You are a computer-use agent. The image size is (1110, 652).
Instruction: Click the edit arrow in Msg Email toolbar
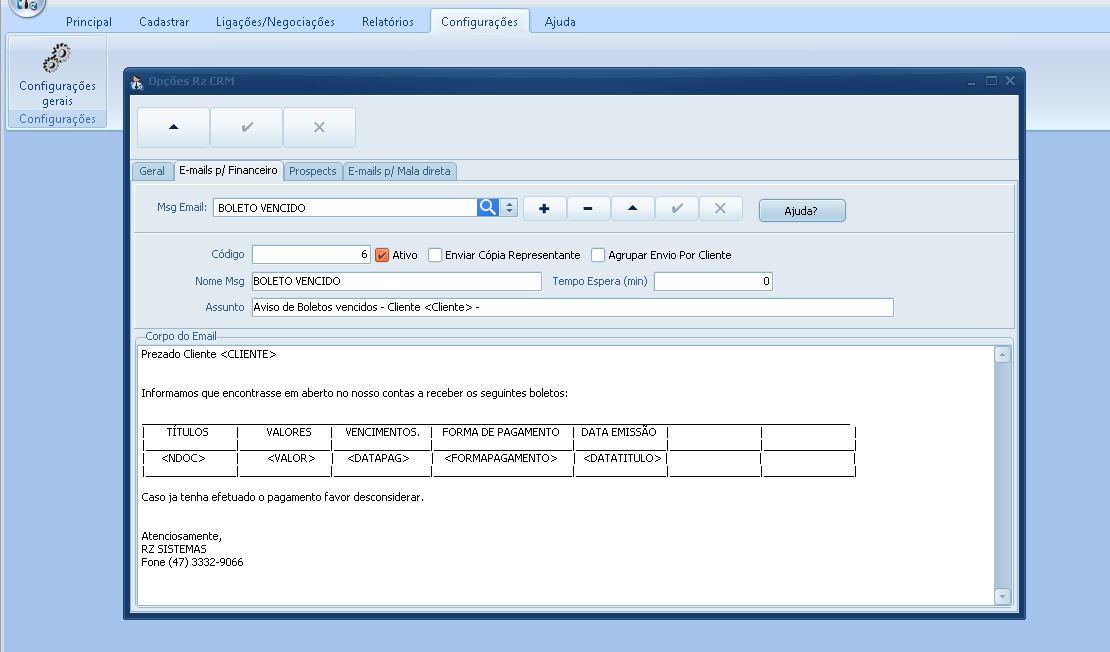coord(632,209)
